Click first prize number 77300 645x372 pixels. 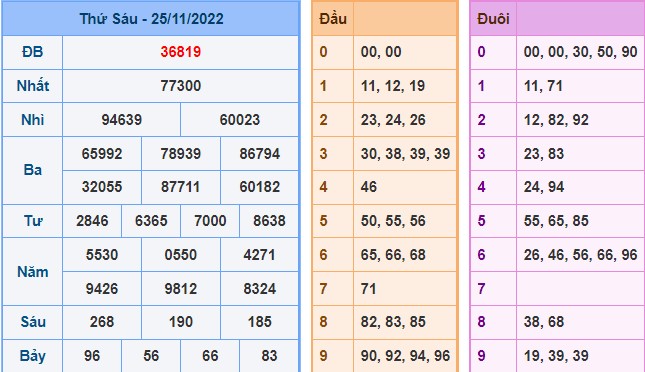click(181, 86)
